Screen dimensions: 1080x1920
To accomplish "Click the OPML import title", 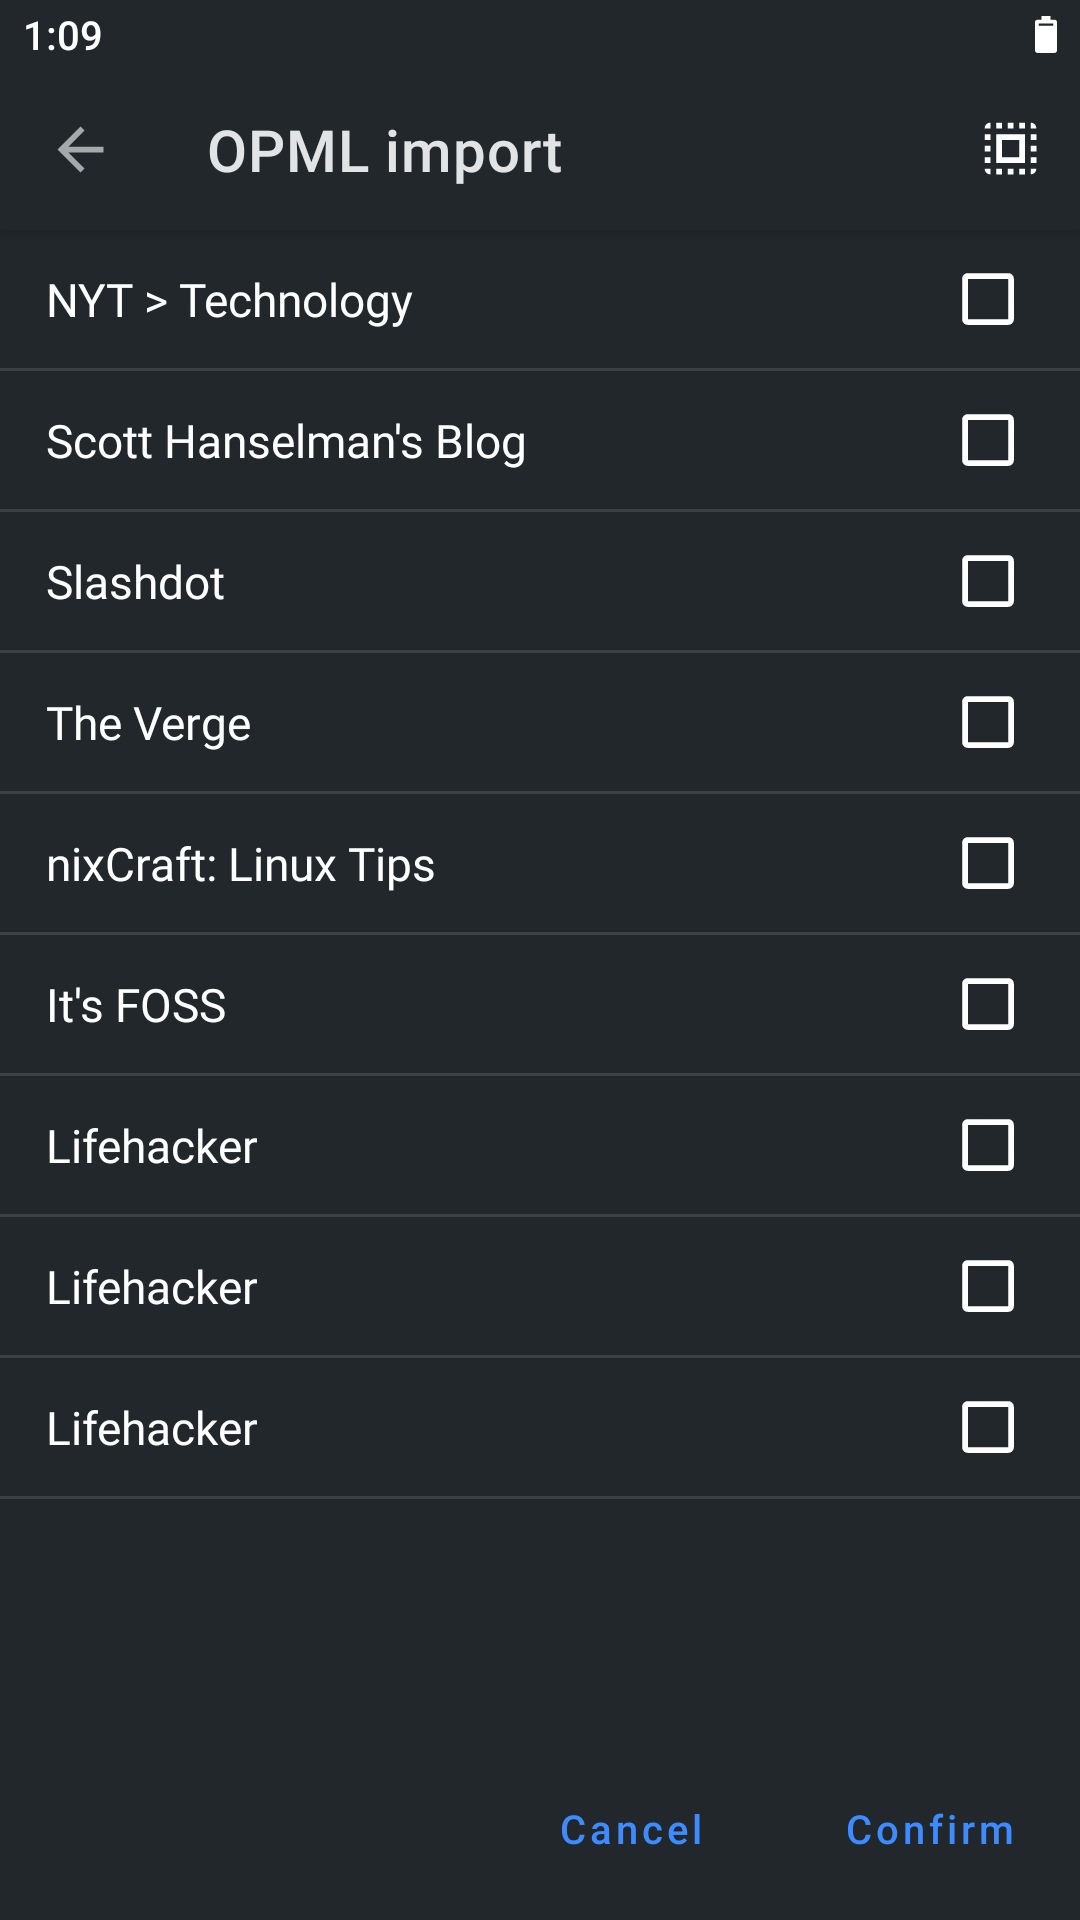I will pos(384,150).
